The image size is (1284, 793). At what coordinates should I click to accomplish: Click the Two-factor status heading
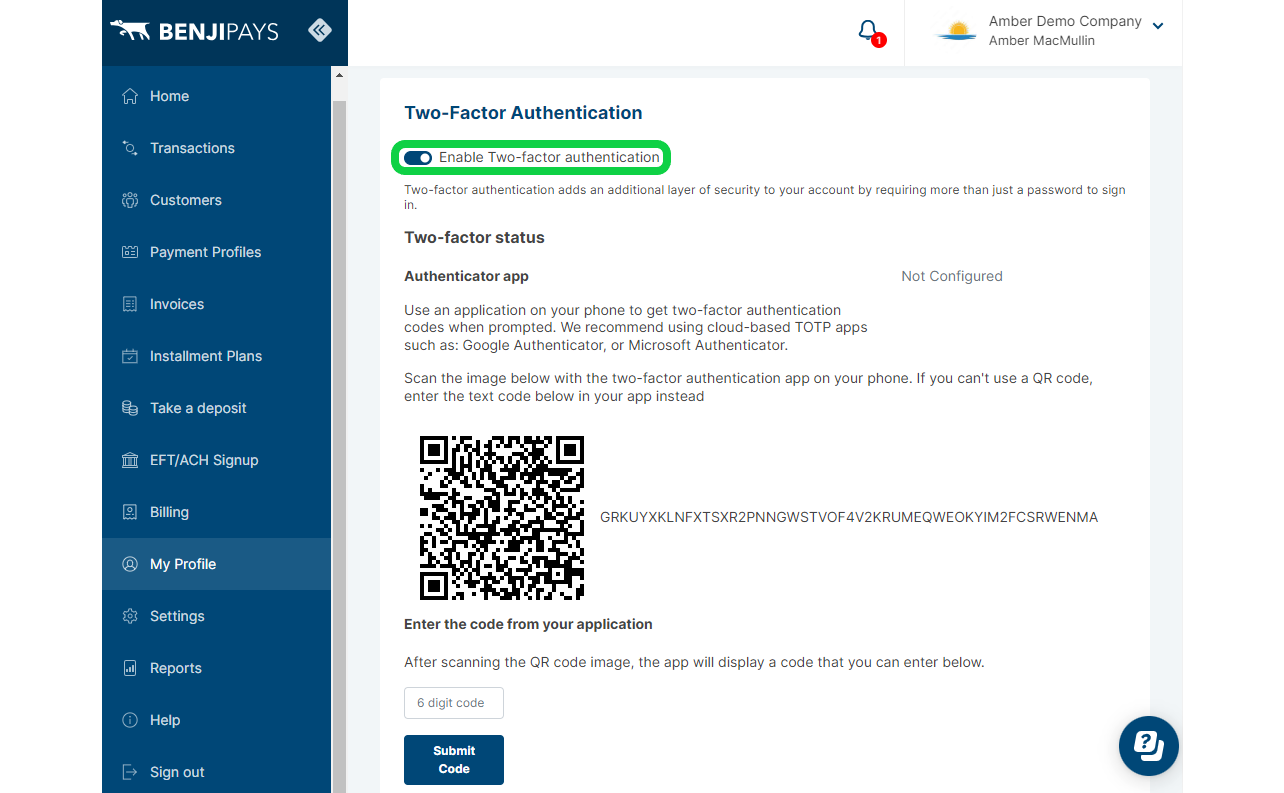click(474, 238)
